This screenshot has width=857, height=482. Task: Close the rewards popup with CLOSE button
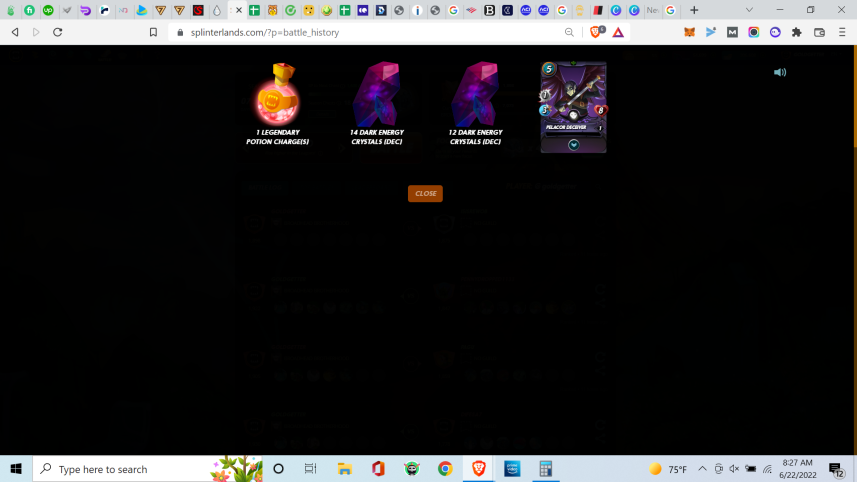pos(425,193)
